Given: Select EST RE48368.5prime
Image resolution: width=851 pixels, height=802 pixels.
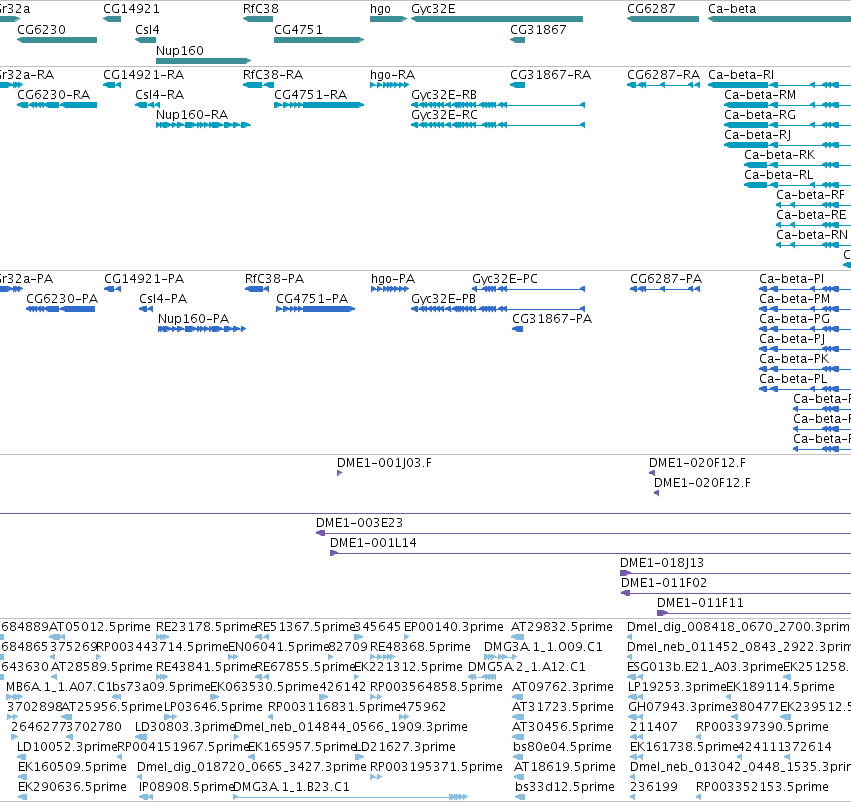Looking at the screenshot, I should (420, 647).
